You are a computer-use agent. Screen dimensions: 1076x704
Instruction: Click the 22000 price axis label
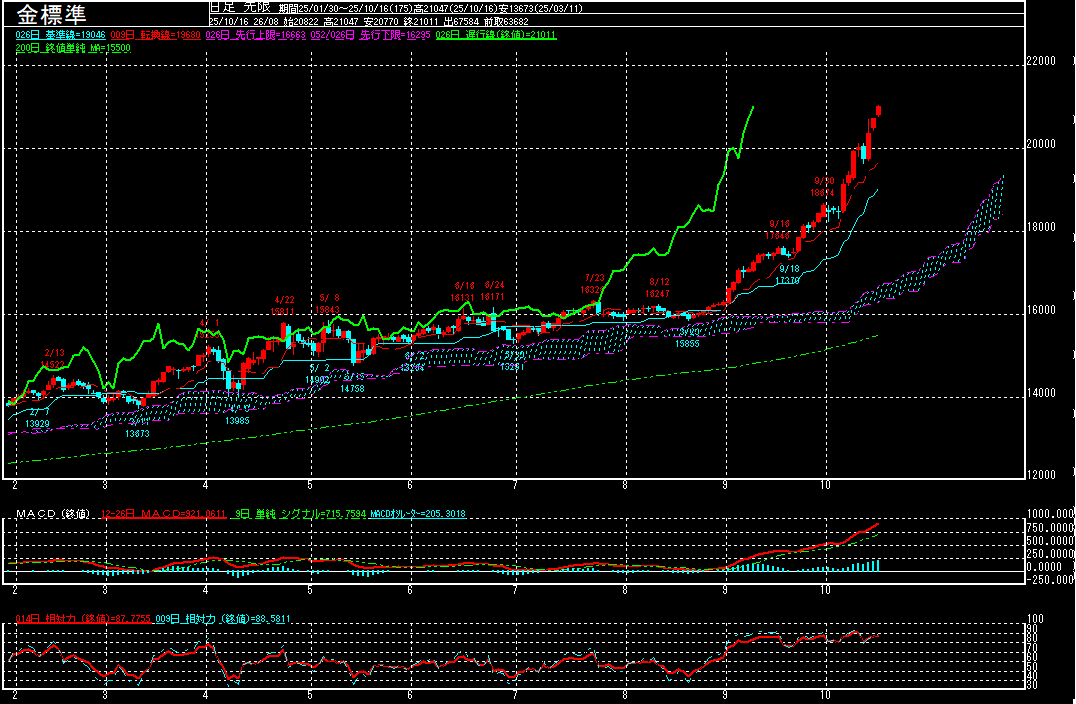[1042, 61]
